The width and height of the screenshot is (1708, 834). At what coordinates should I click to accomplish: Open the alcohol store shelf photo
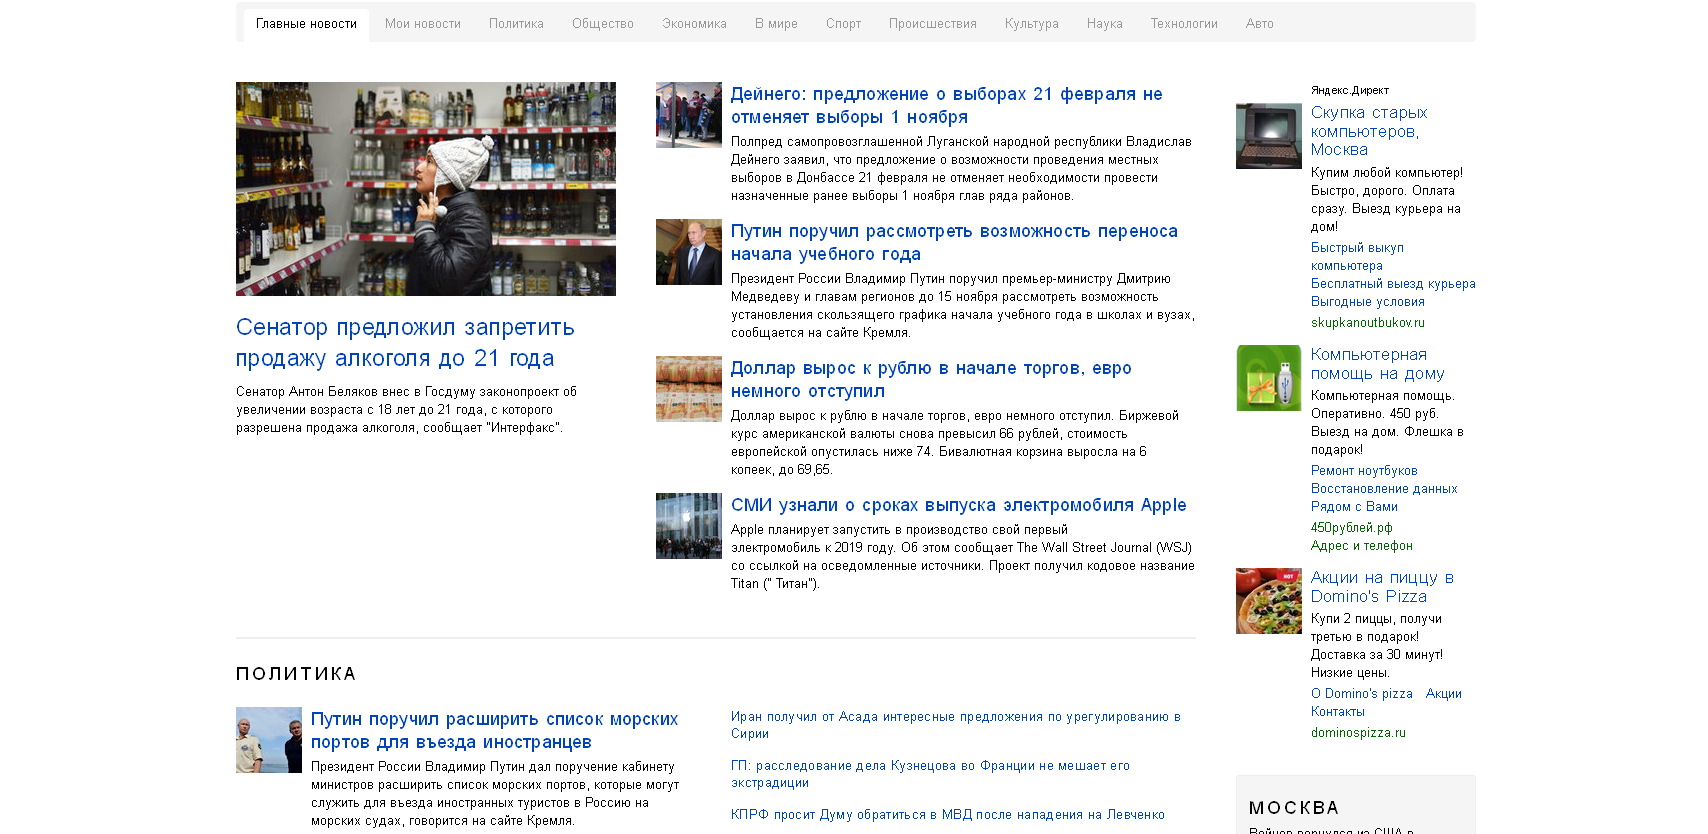426,189
